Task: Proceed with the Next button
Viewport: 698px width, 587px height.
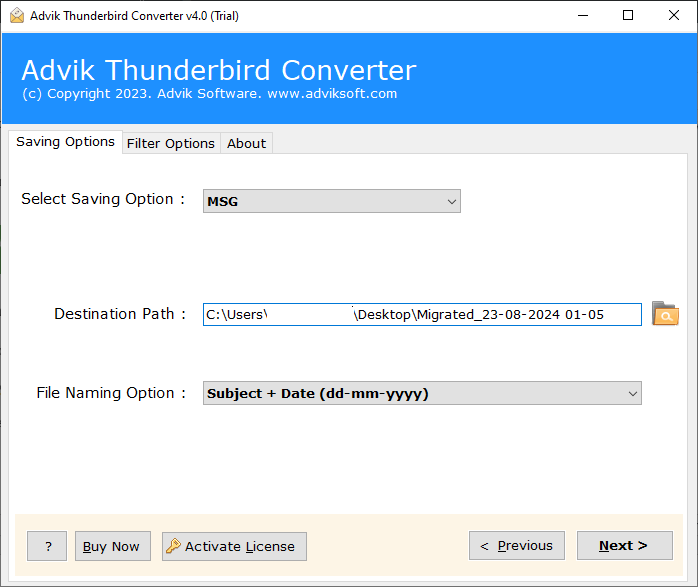Action: pos(625,545)
